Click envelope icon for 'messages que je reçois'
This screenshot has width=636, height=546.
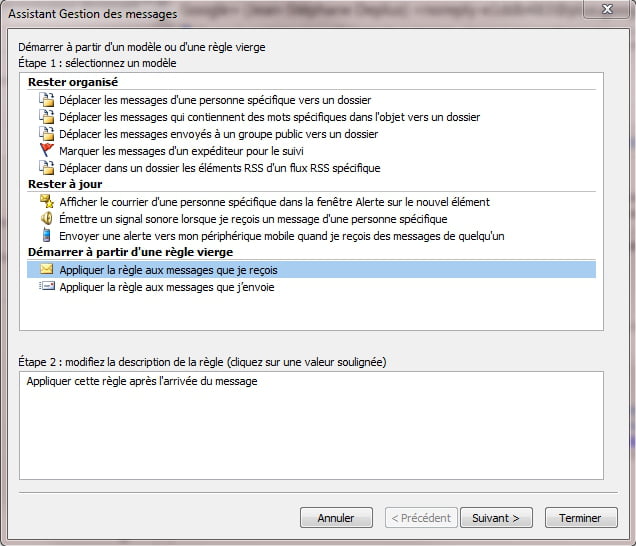pos(47,269)
